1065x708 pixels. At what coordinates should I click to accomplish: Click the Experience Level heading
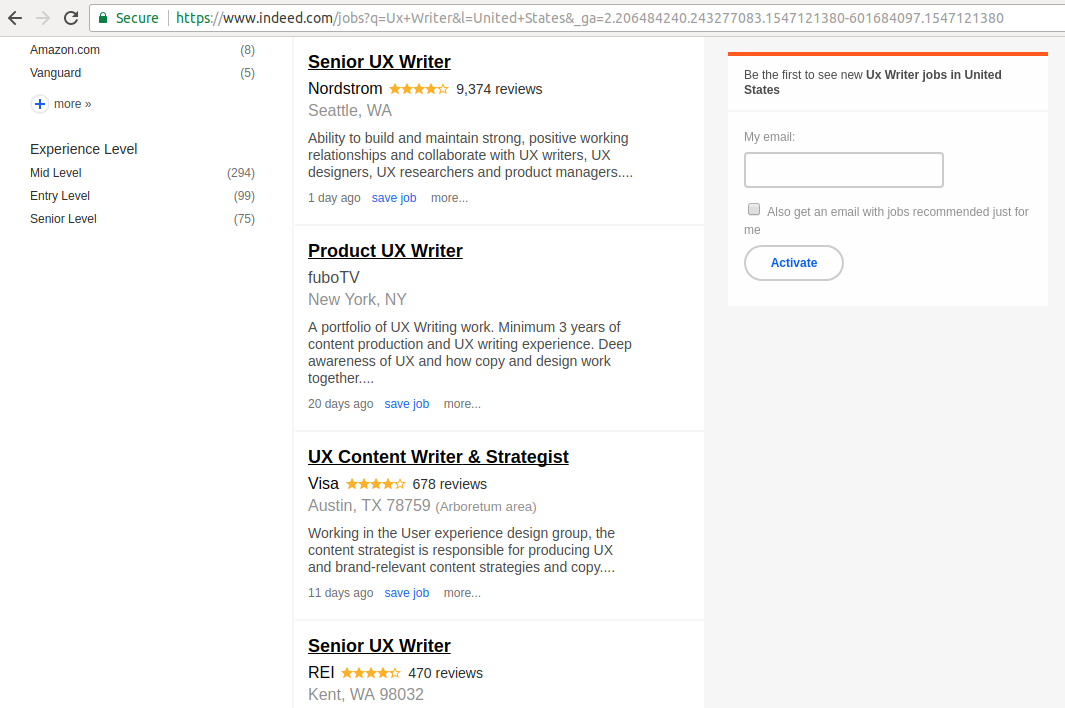click(x=84, y=149)
